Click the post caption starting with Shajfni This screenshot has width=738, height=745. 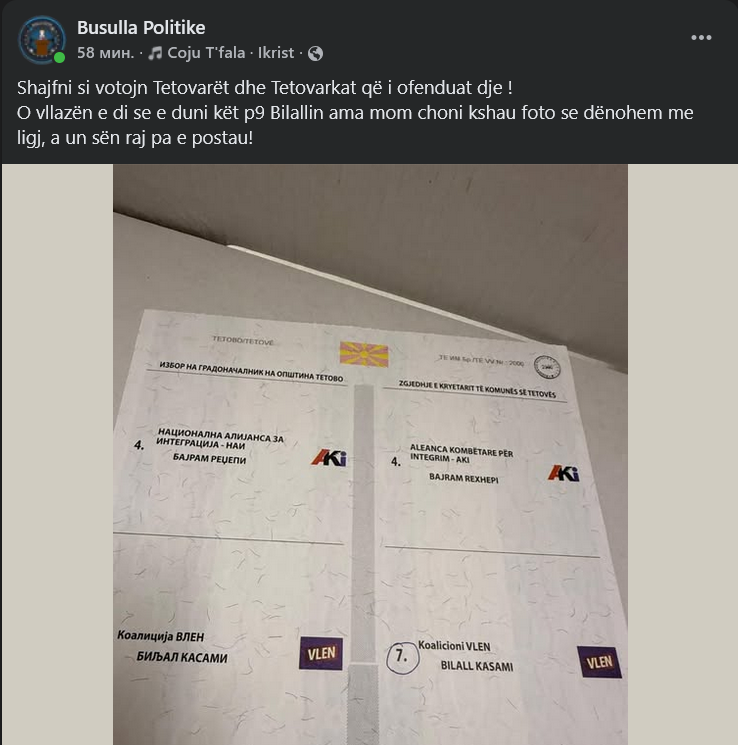(355, 113)
